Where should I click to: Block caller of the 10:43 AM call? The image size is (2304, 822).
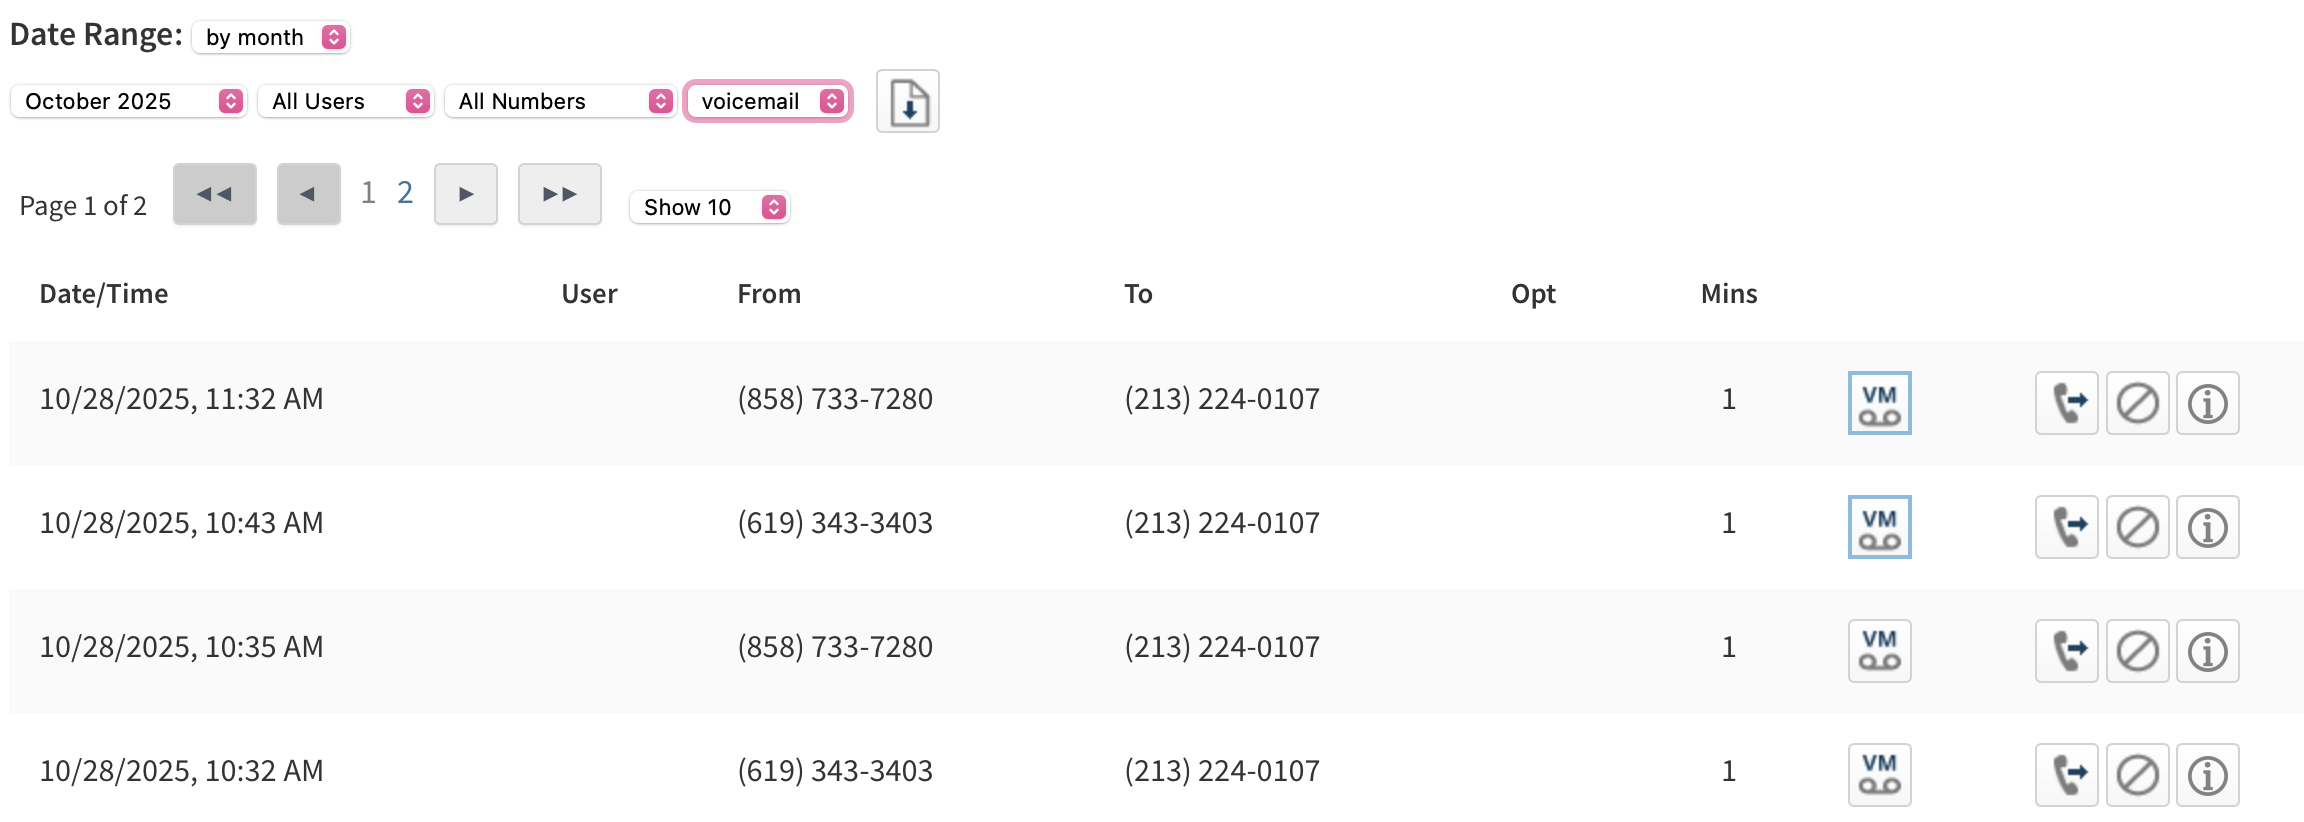(x=2137, y=527)
